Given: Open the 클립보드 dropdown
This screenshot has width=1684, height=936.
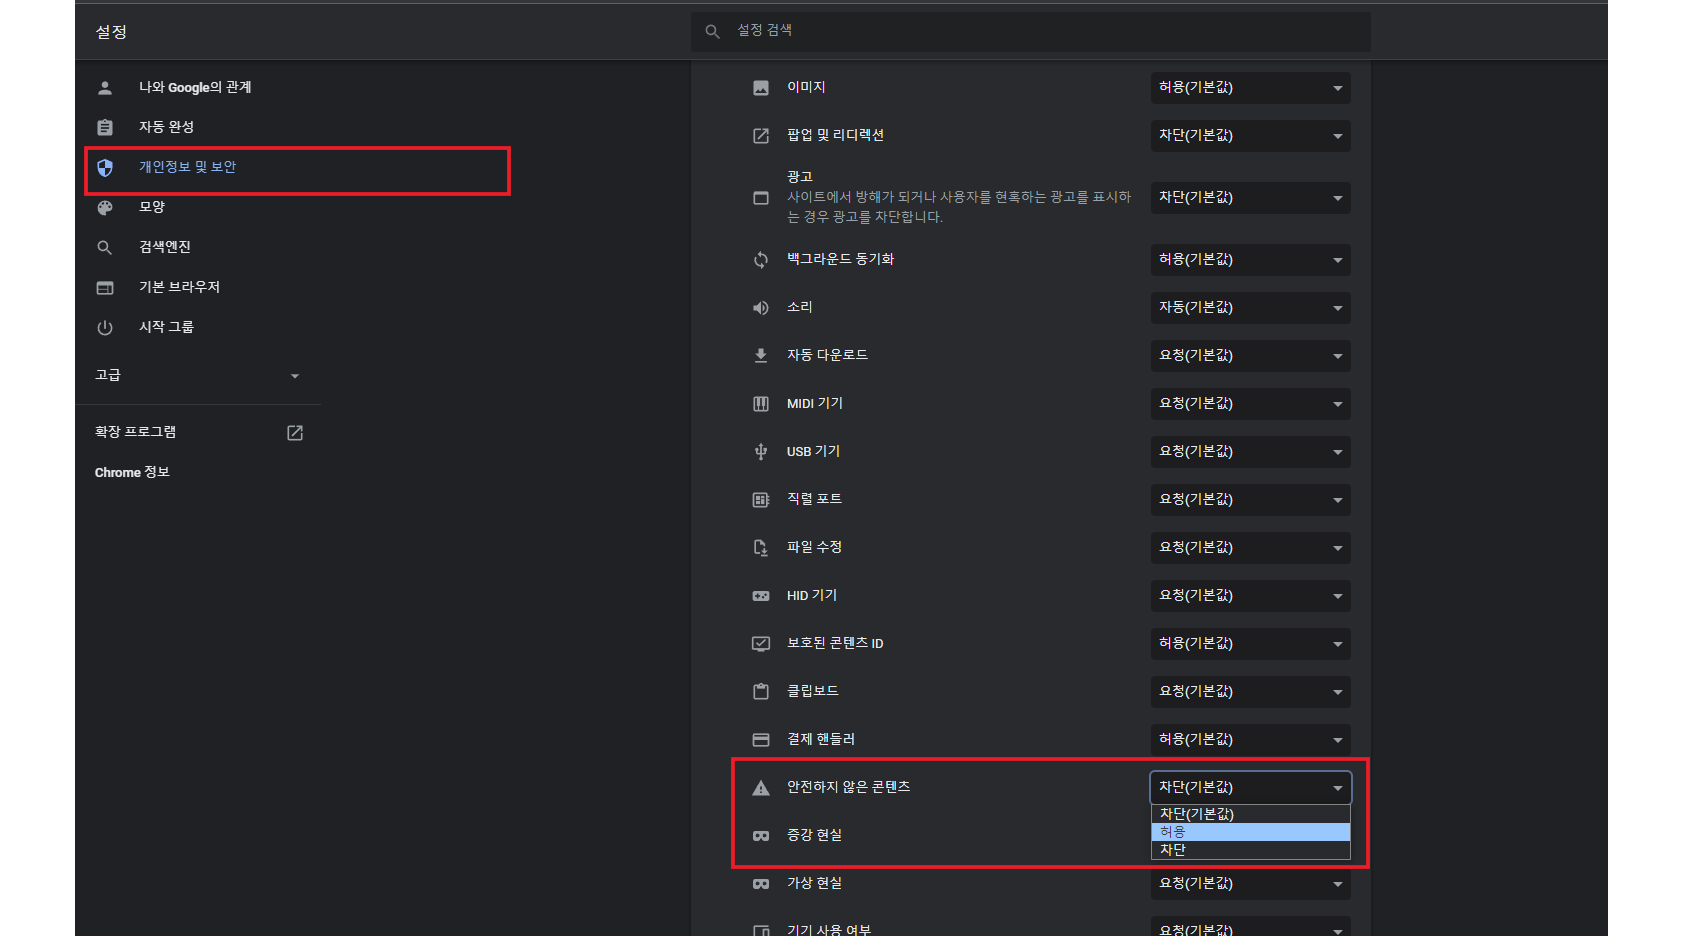Looking at the screenshot, I should pos(1250,692).
